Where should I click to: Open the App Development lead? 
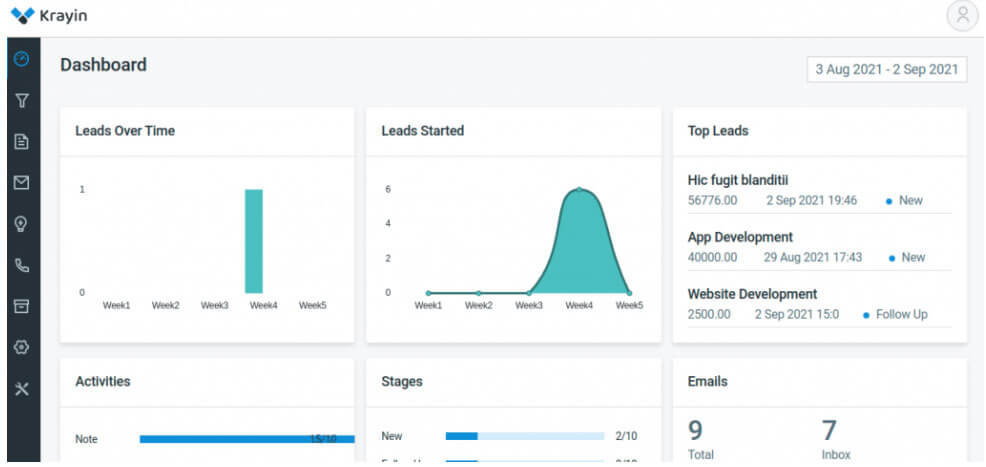(740, 237)
